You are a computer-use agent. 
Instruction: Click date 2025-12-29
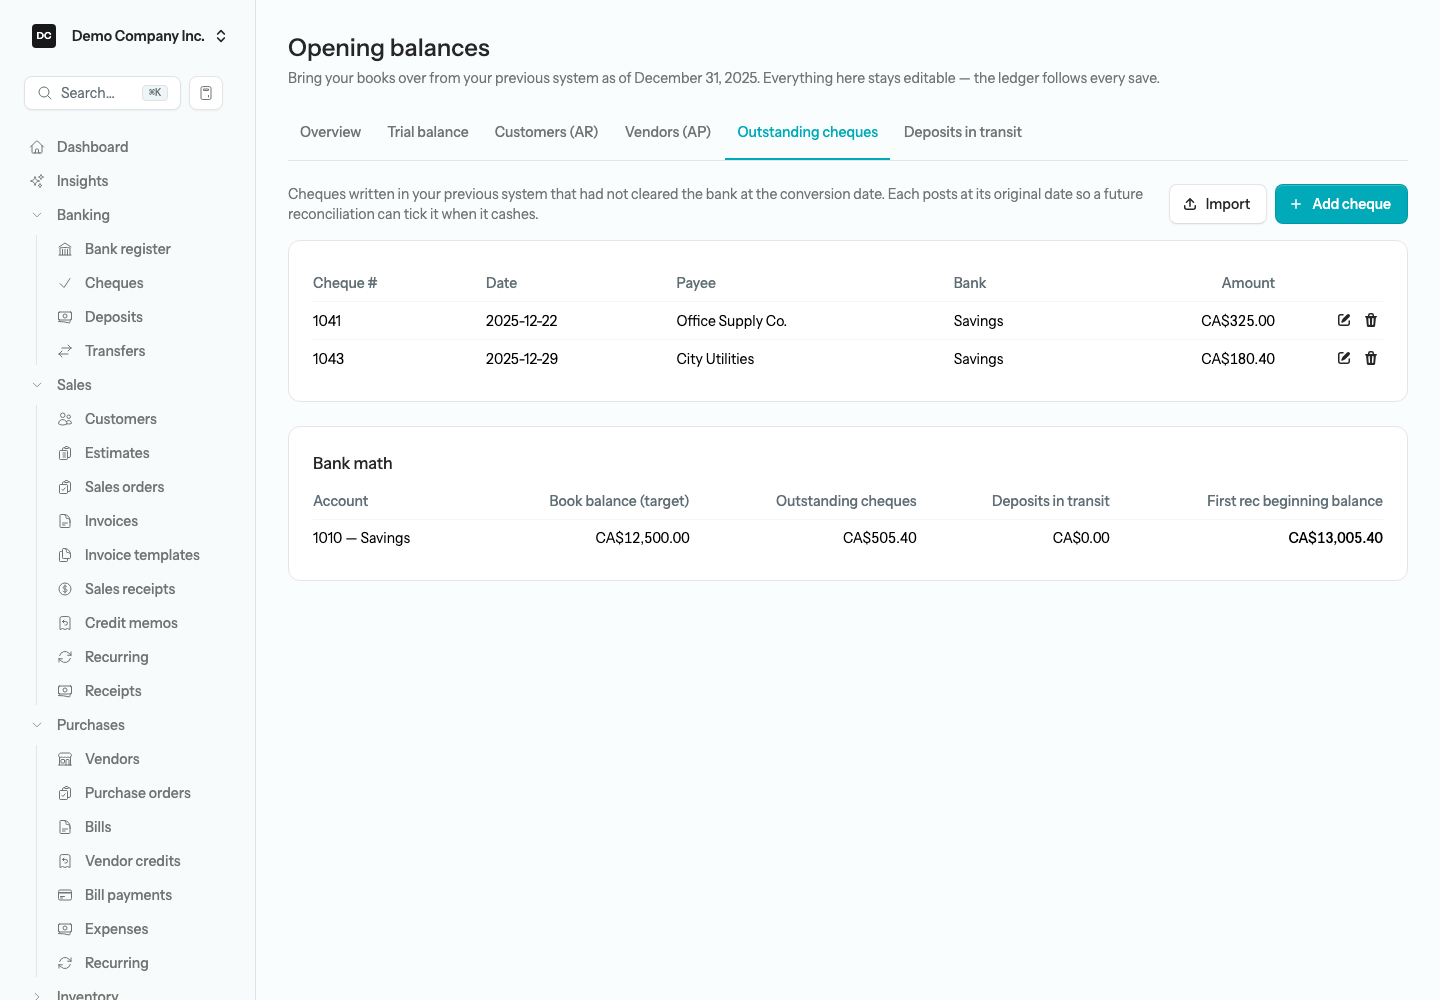(x=522, y=359)
